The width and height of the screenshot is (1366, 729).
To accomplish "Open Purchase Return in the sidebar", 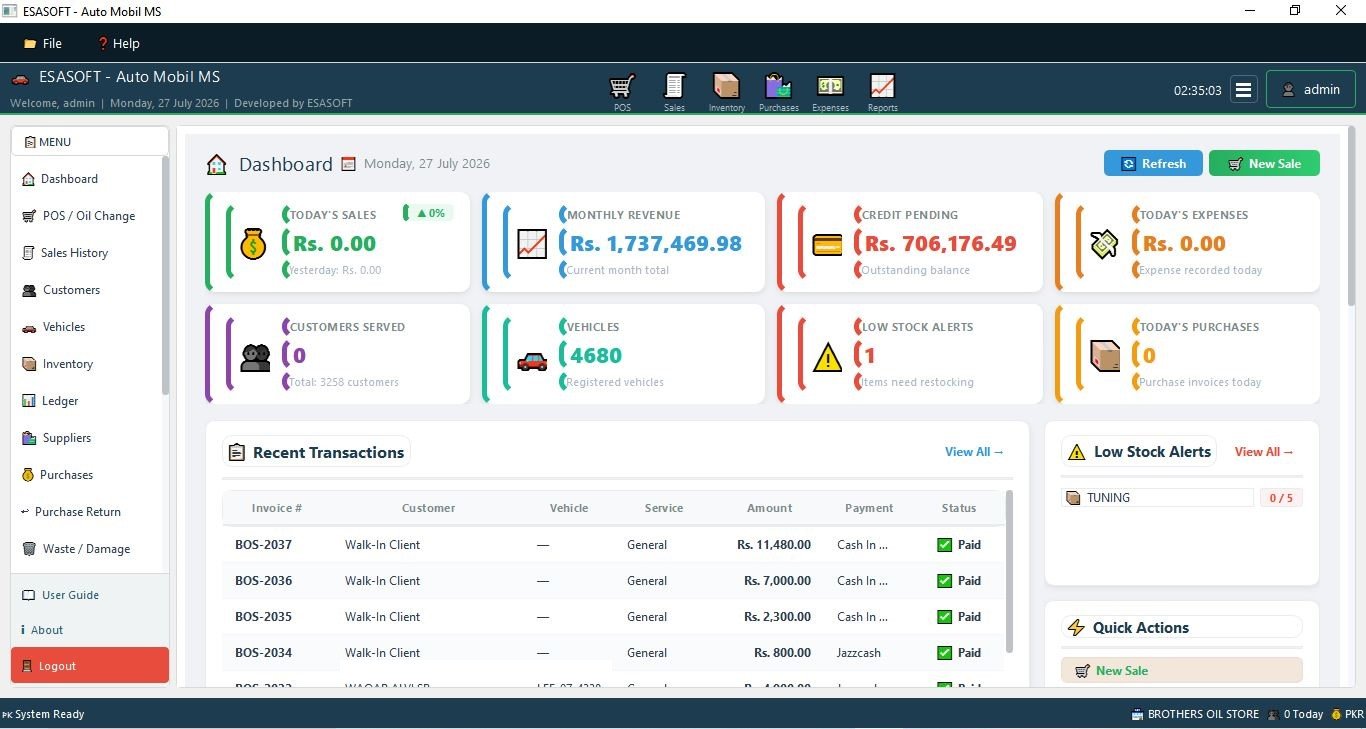I will pyautogui.click(x=87, y=512).
